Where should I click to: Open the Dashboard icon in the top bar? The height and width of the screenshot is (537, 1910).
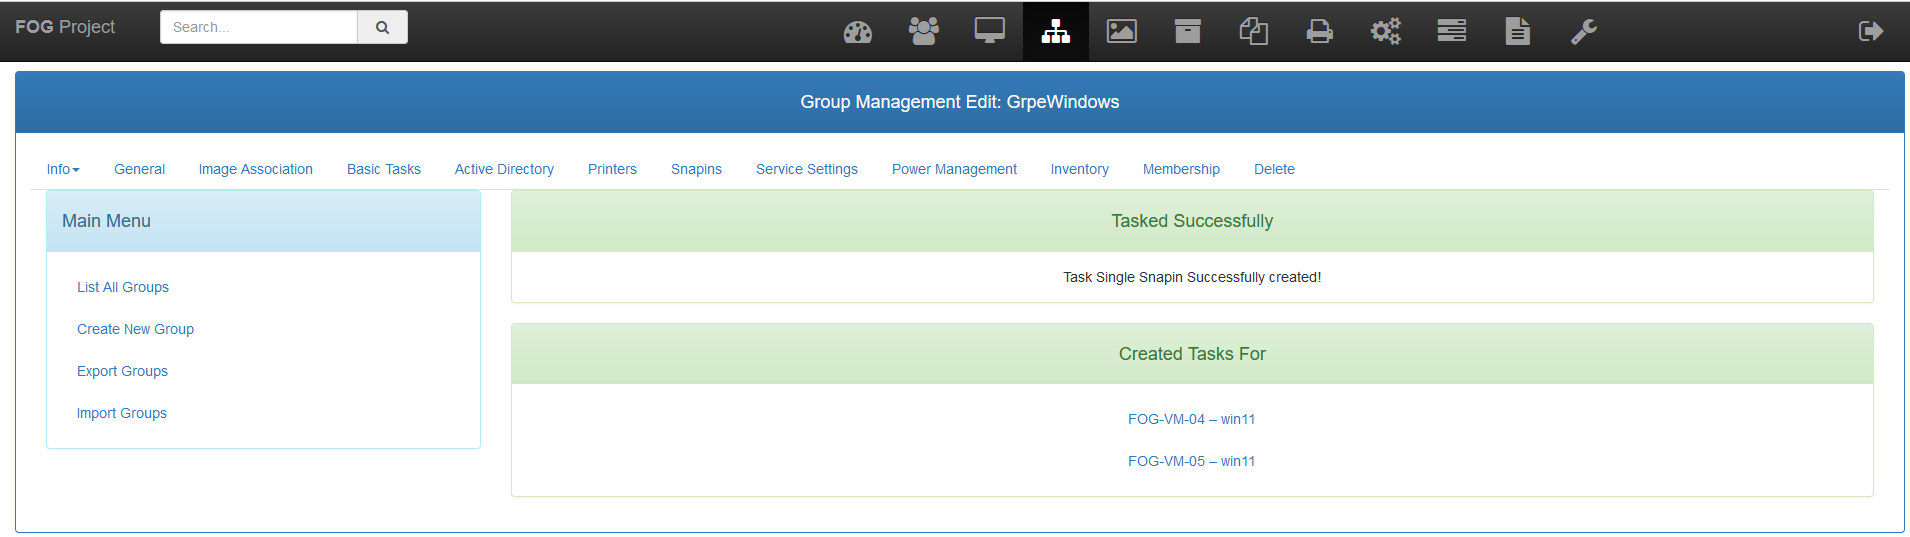pos(857,32)
